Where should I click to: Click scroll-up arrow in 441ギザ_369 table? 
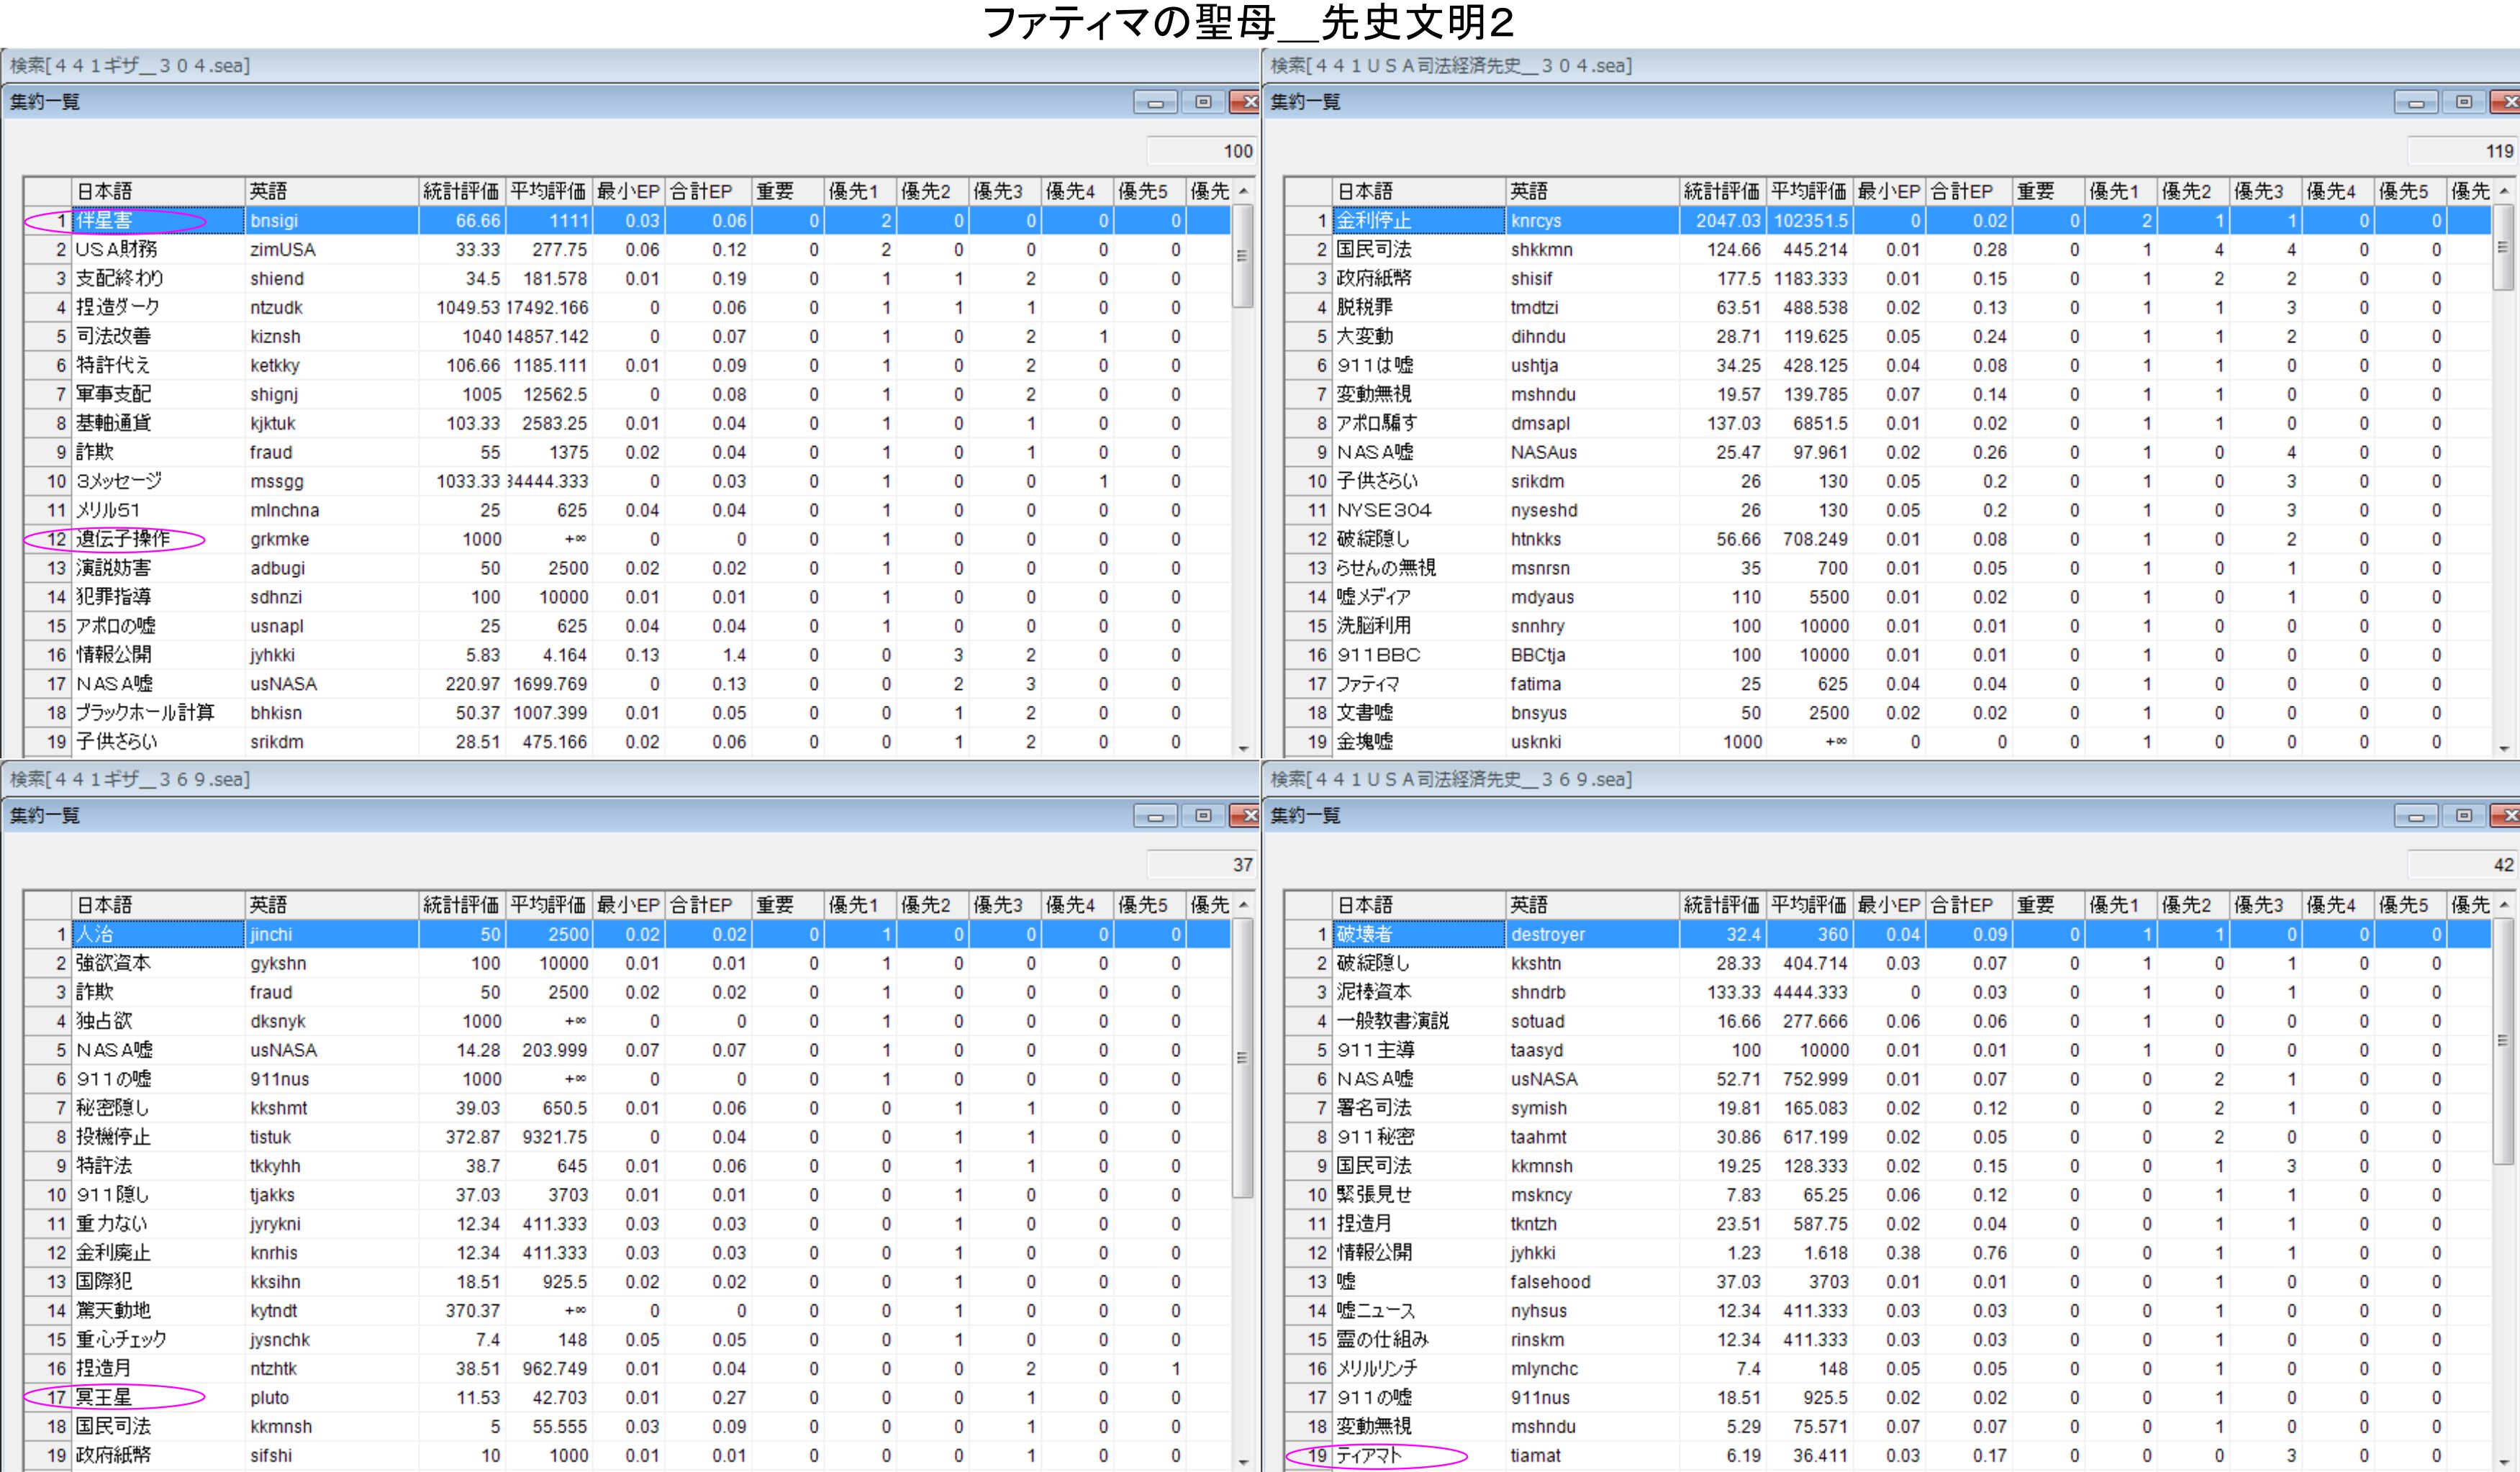point(1243,905)
